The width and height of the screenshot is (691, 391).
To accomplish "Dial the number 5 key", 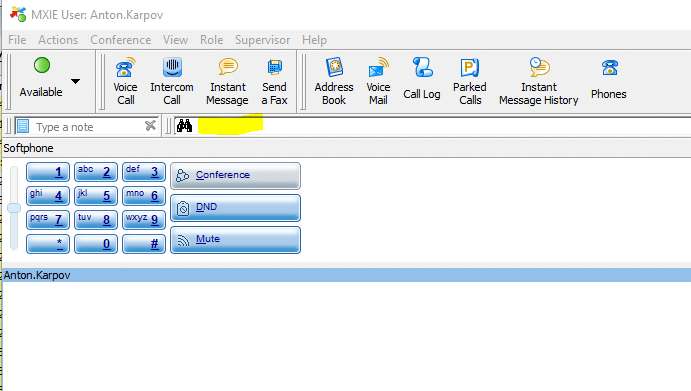I will coord(96,196).
